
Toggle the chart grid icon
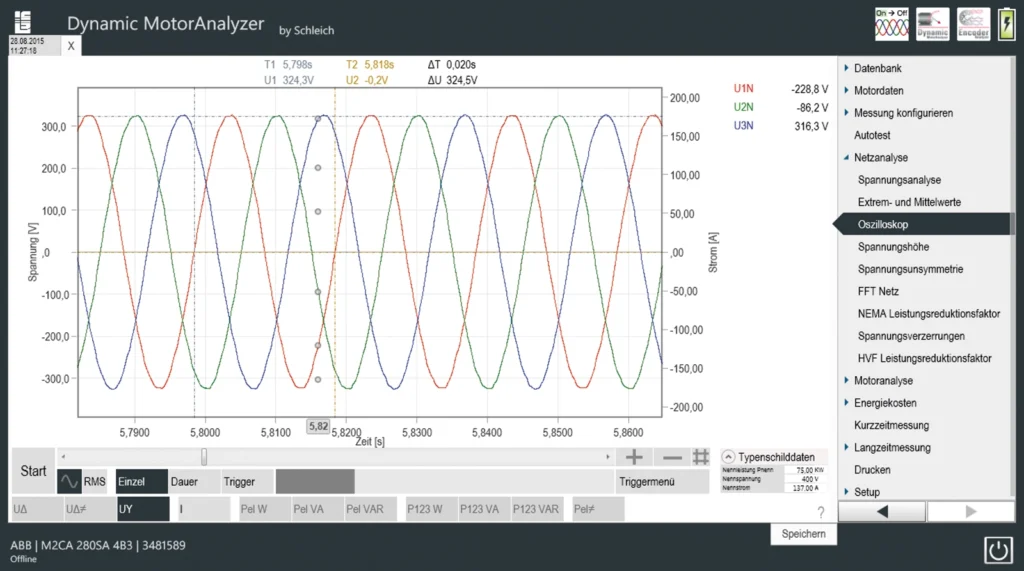coord(701,457)
